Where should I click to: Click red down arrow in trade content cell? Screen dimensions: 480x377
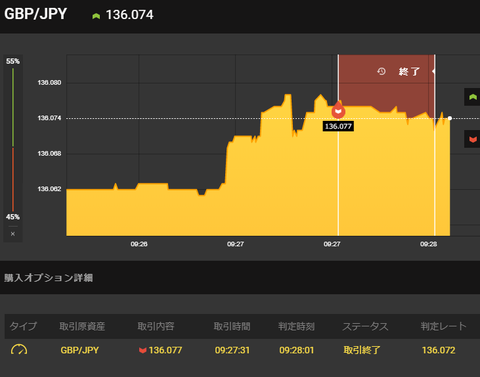tap(143, 350)
